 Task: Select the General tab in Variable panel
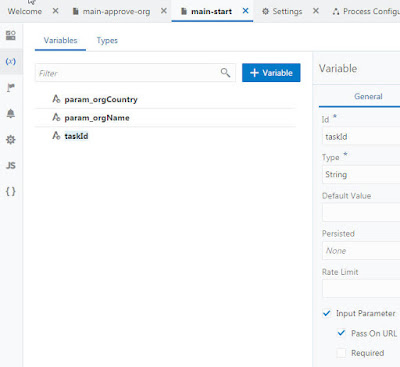[368, 96]
